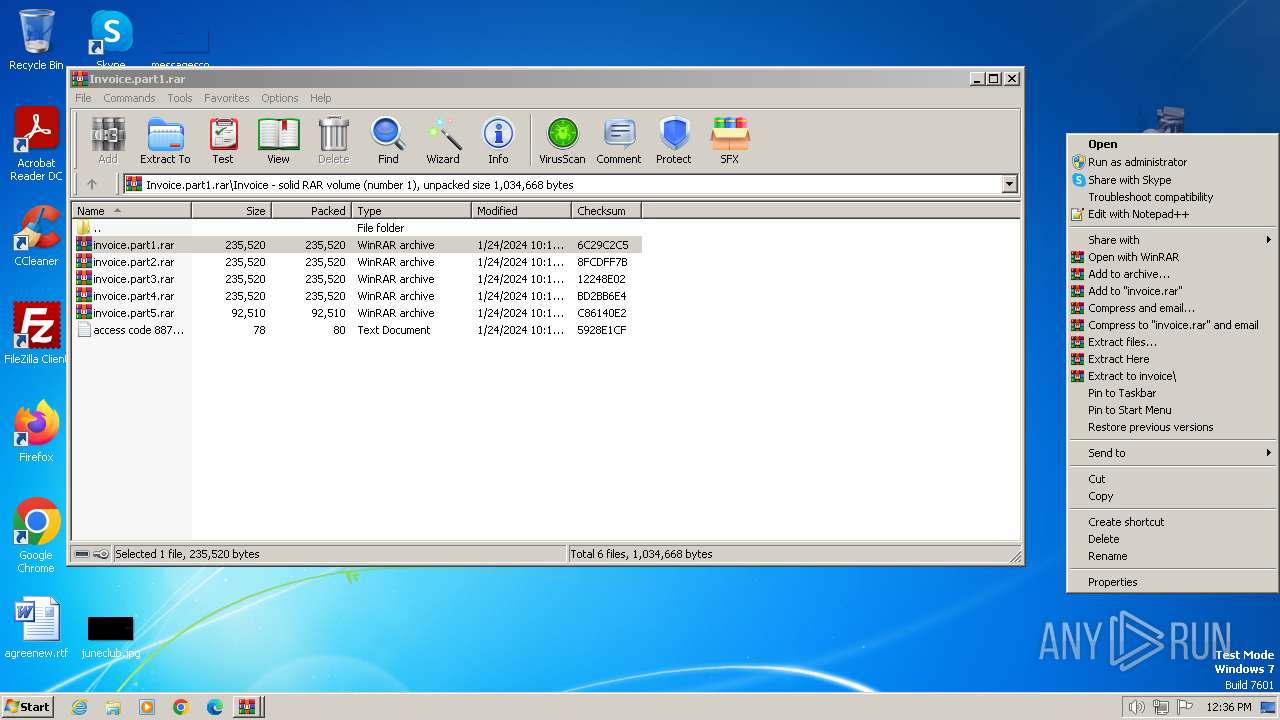1280x720 pixels.
Task: Expand the archive path dropdown
Action: (x=1009, y=184)
